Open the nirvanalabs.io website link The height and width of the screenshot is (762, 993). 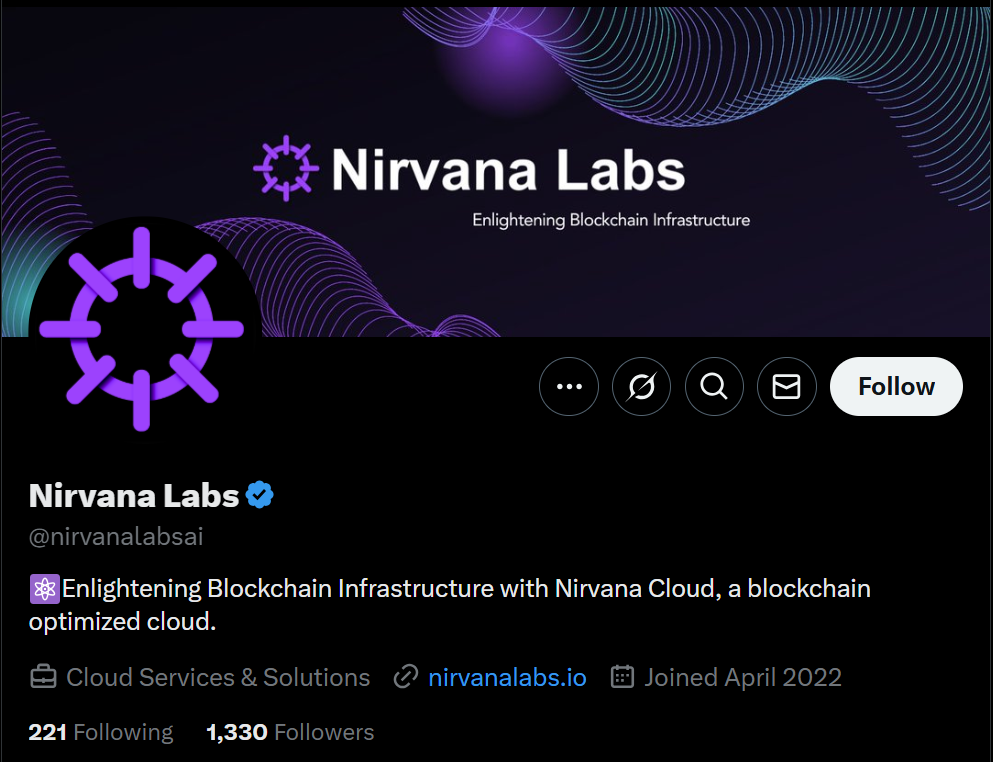(507, 677)
